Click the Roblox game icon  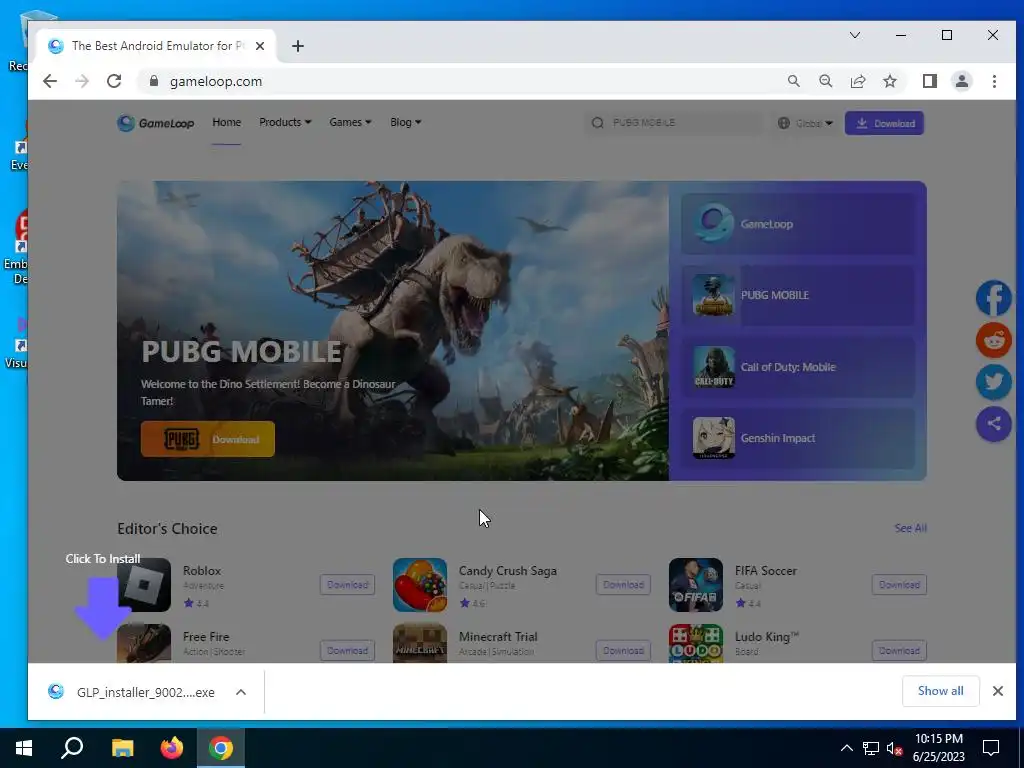pyautogui.click(x=144, y=584)
